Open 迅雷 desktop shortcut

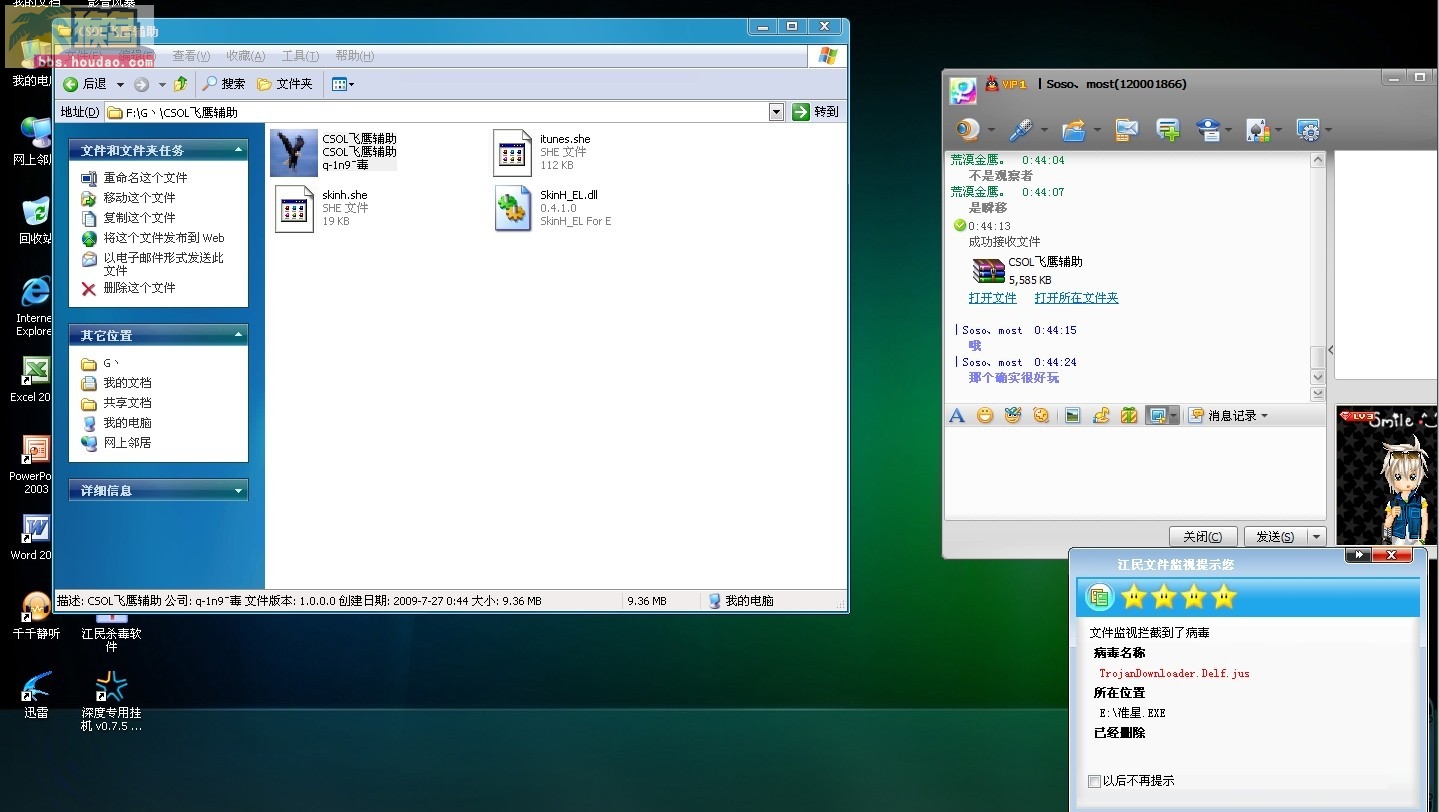click(36, 693)
